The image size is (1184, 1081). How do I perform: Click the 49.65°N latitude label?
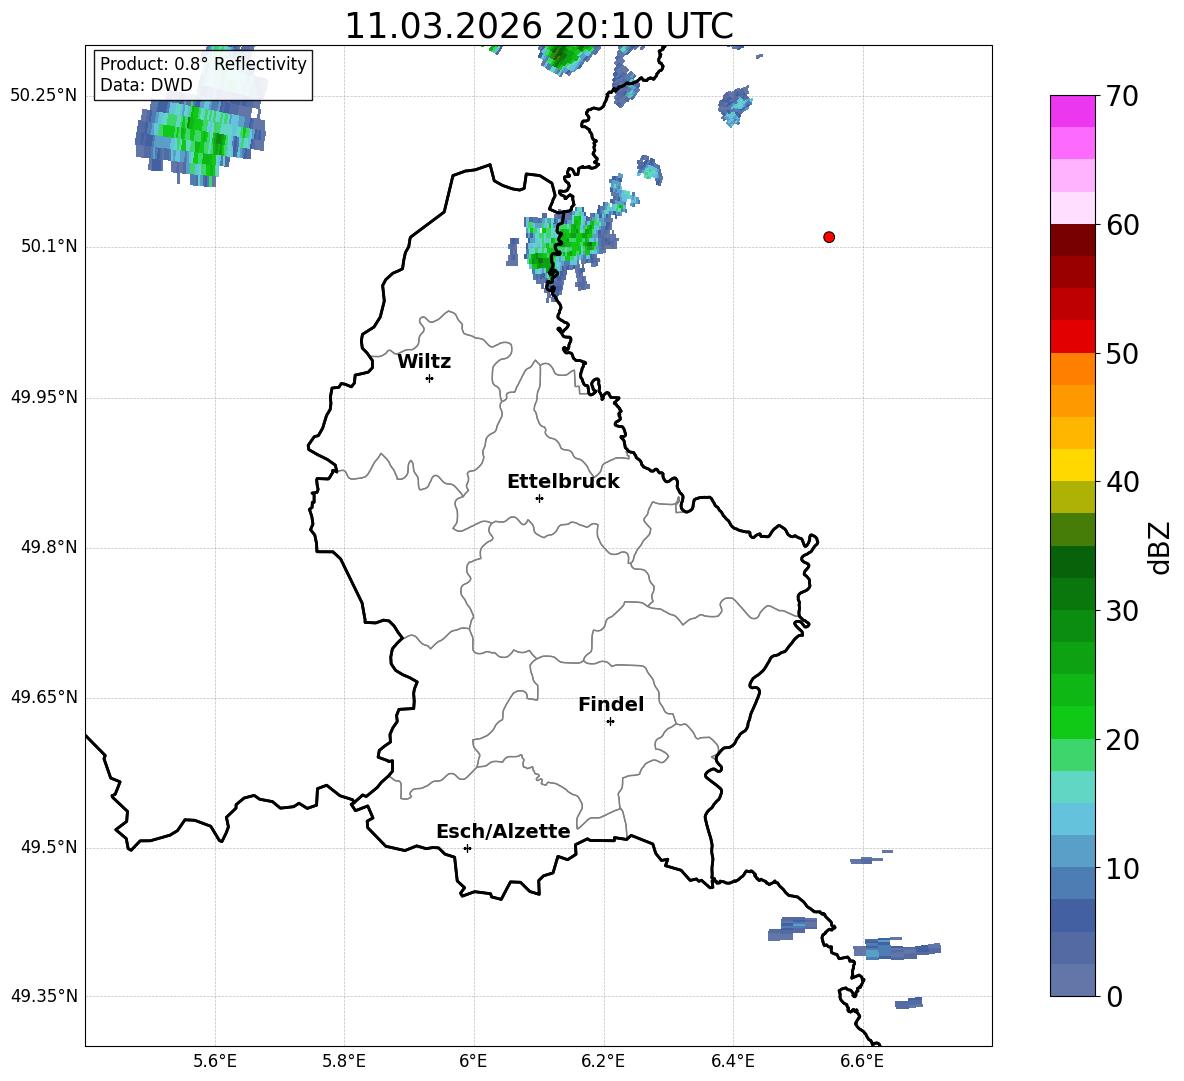coord(43,697)
